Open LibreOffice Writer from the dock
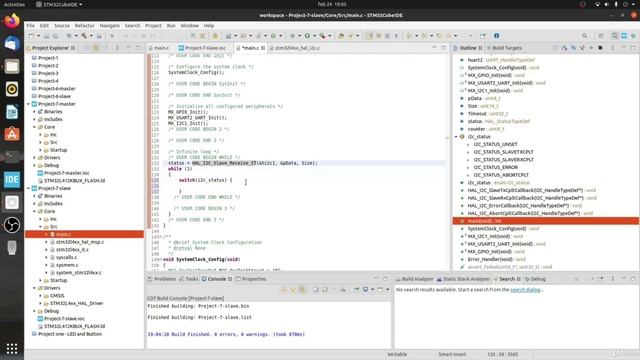 12,111
